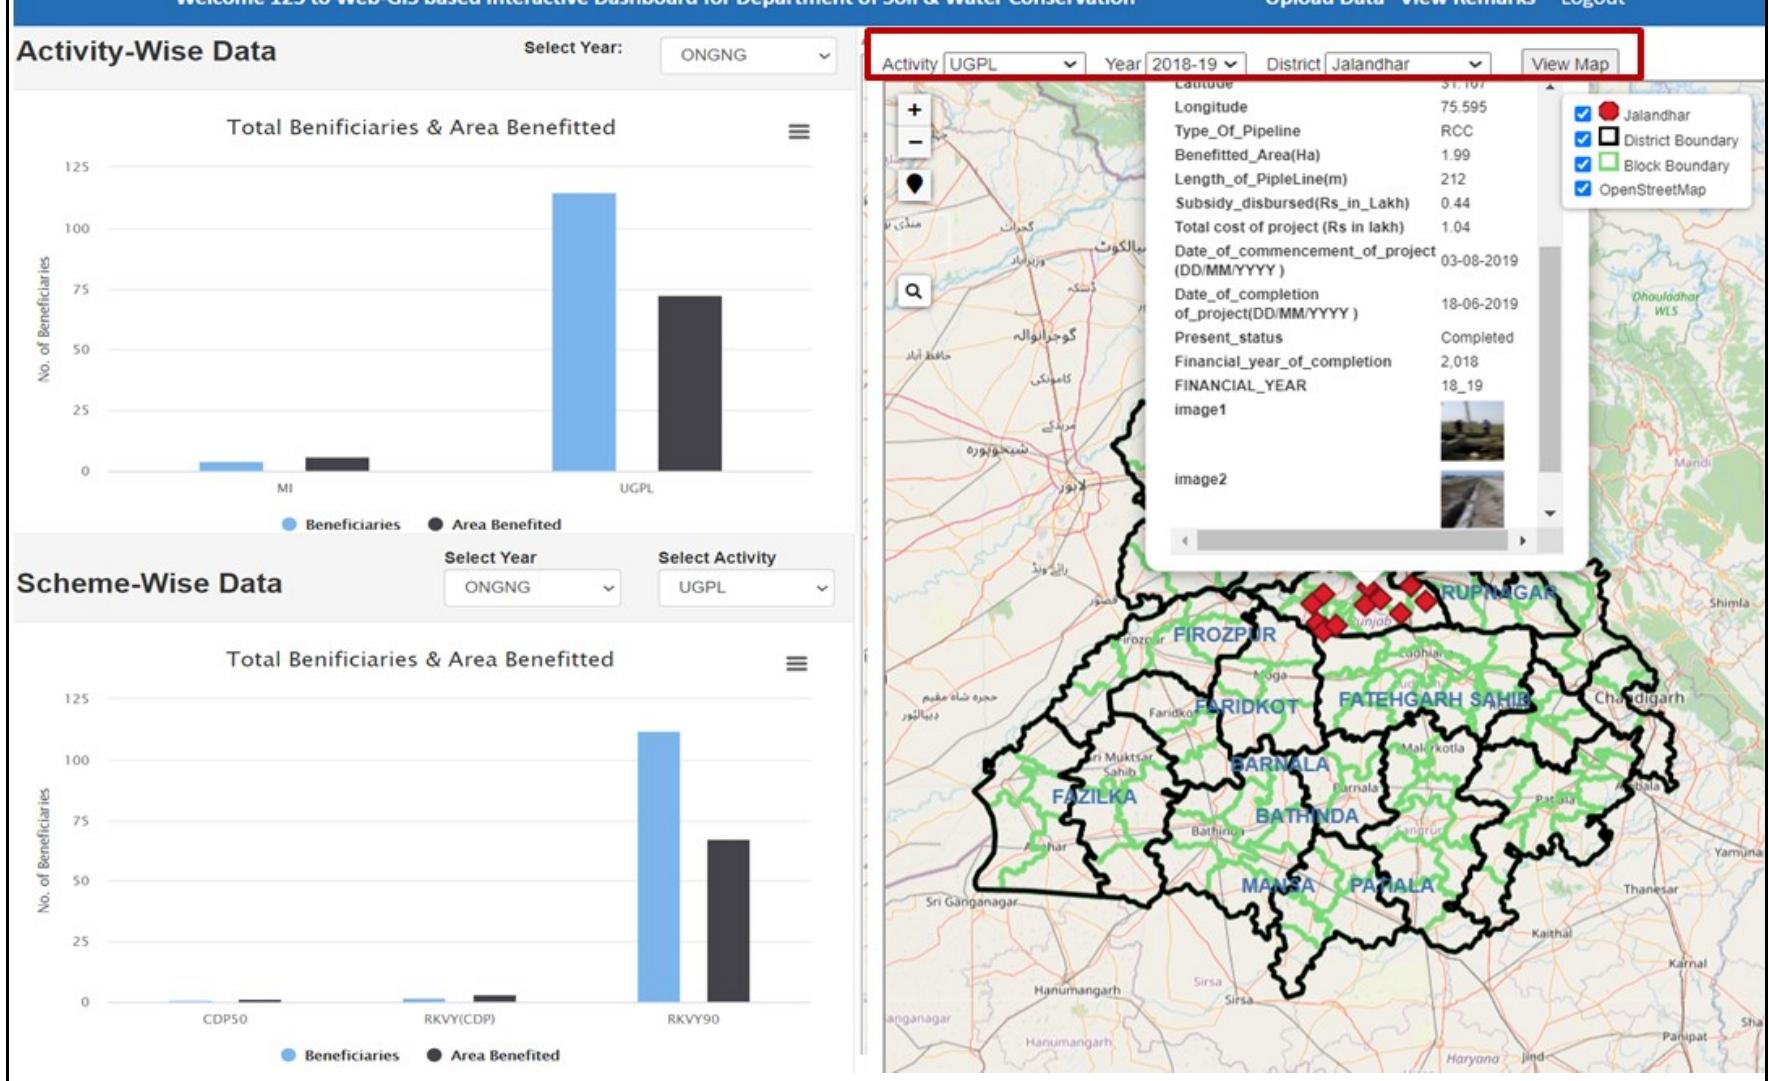Viewport: 1769px width, 1081px height.
Task: Click the FAZILKA district label on map
Action: pos(1094,797)
